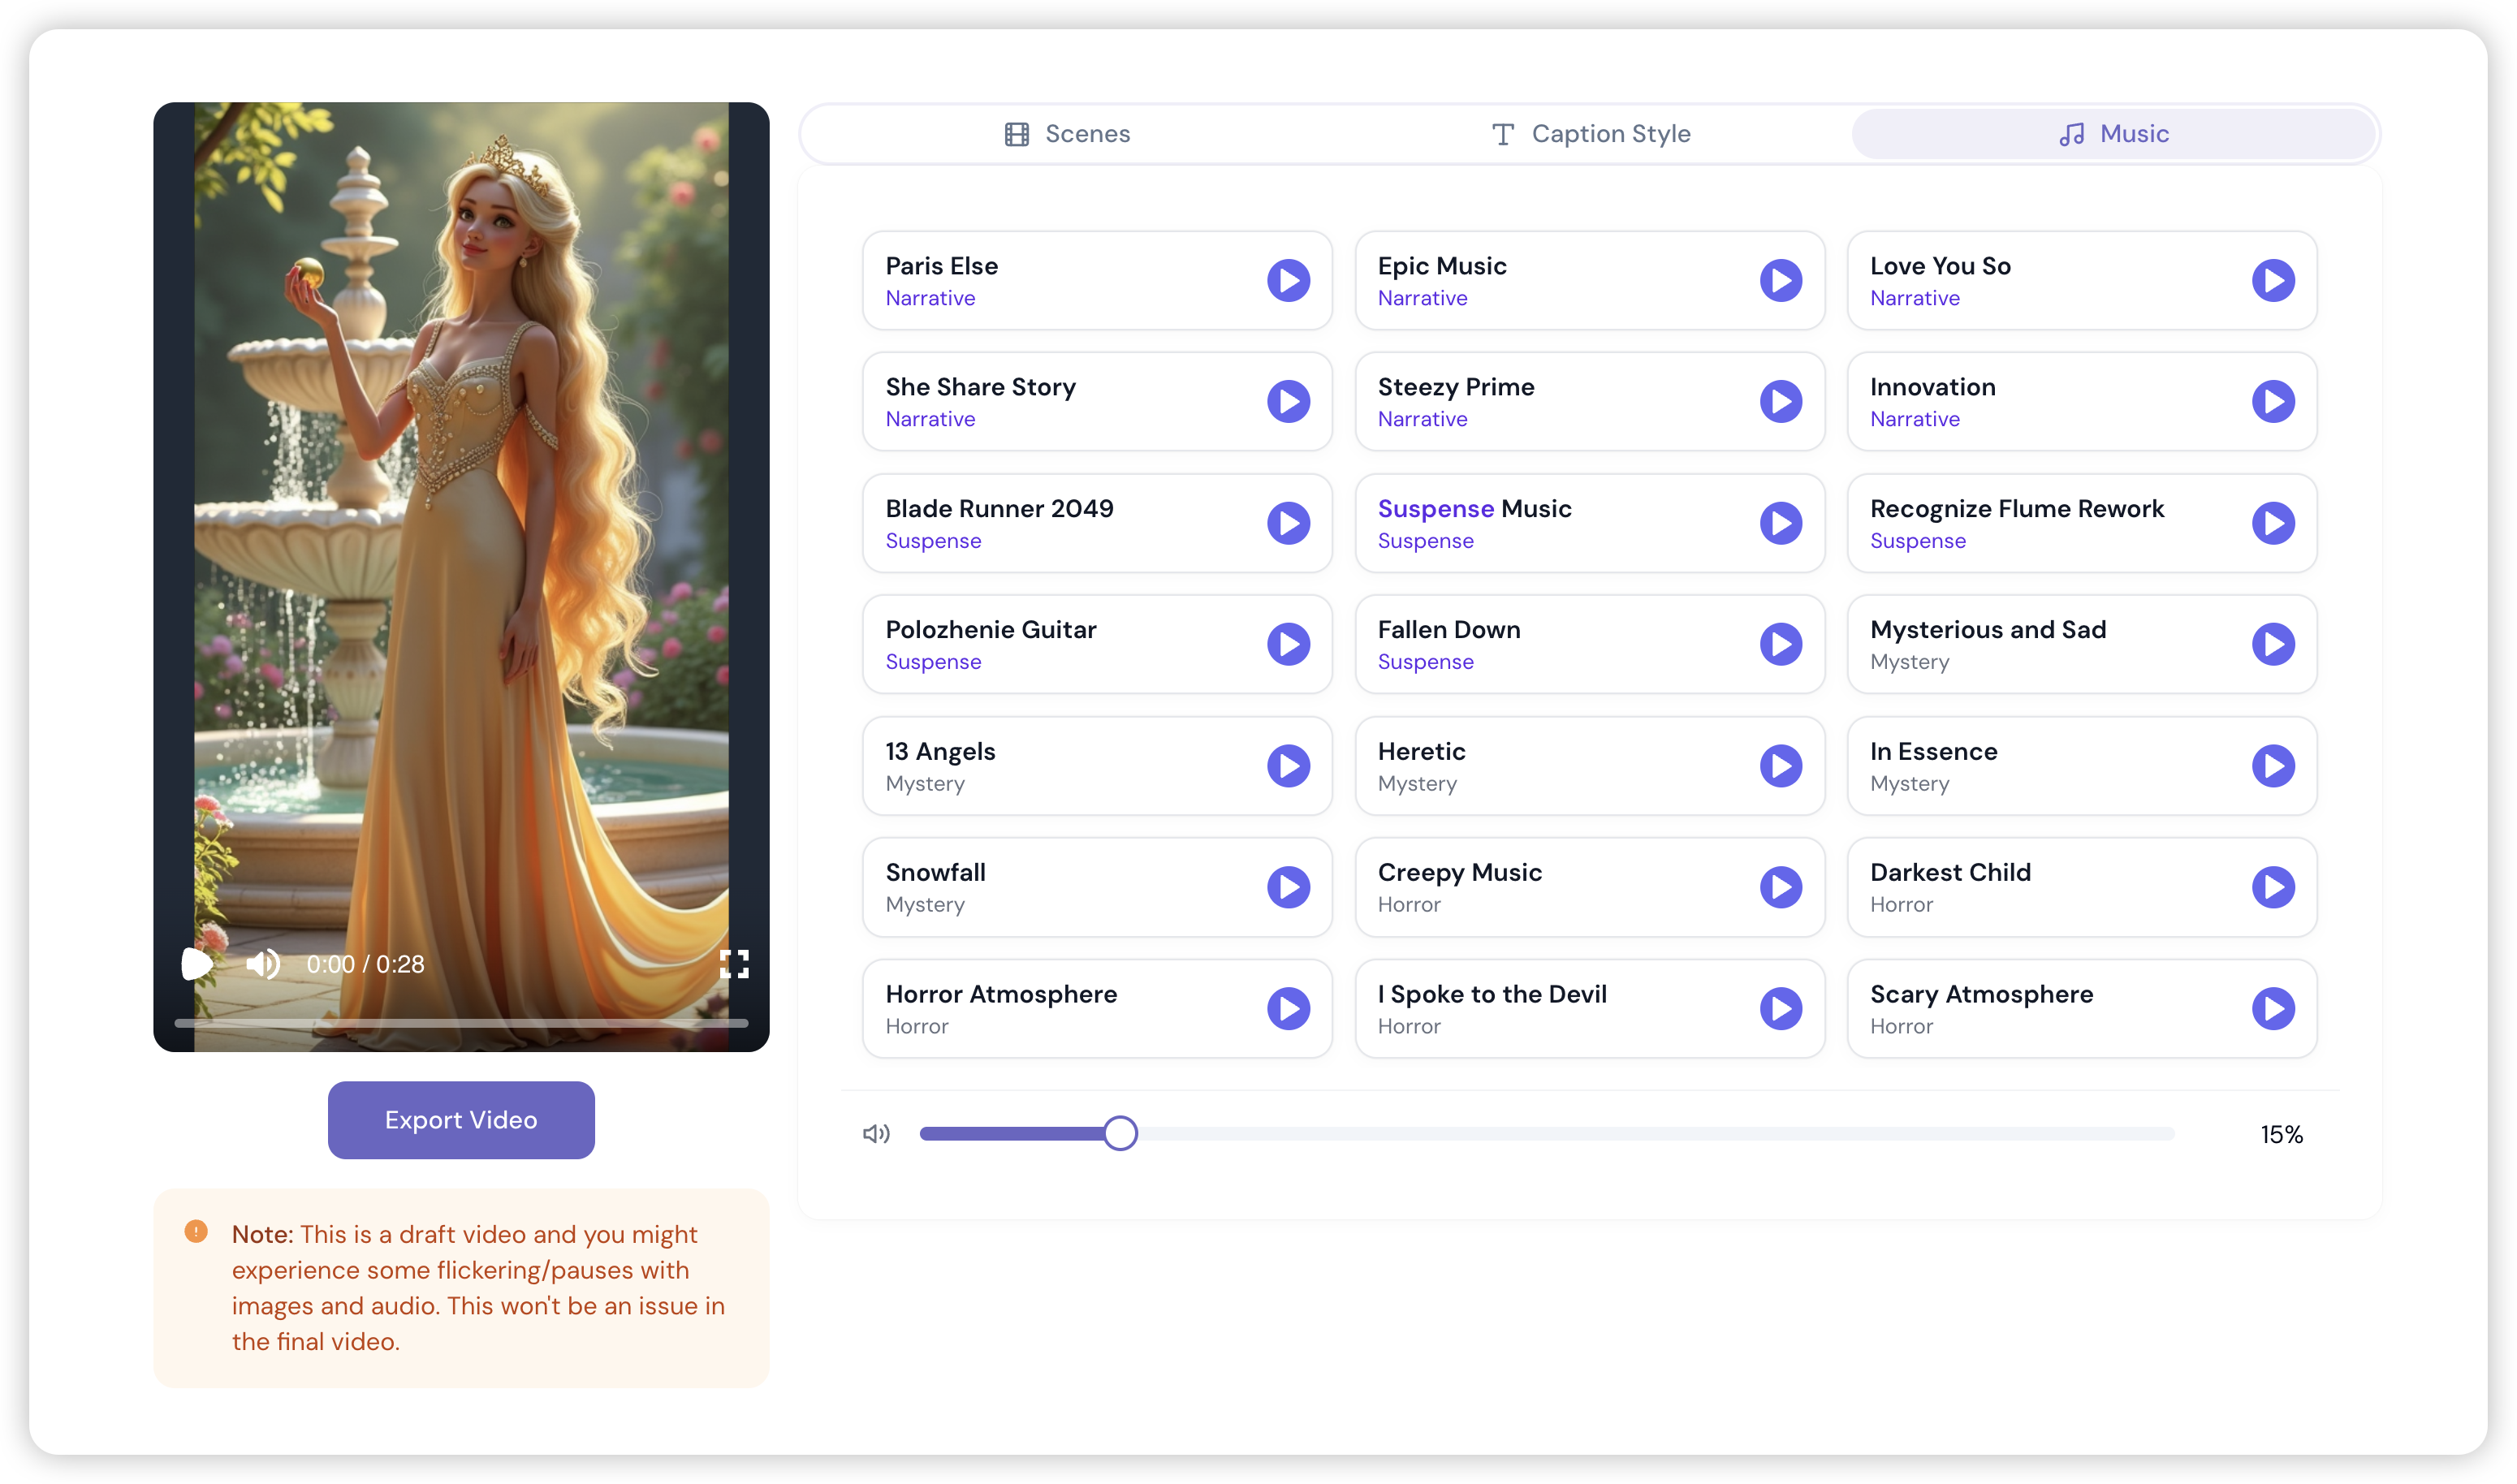The width and height of the screenshot is (2517, 1484).
Task: Click the music volume speaker icon
Action: coord(876,1133)
